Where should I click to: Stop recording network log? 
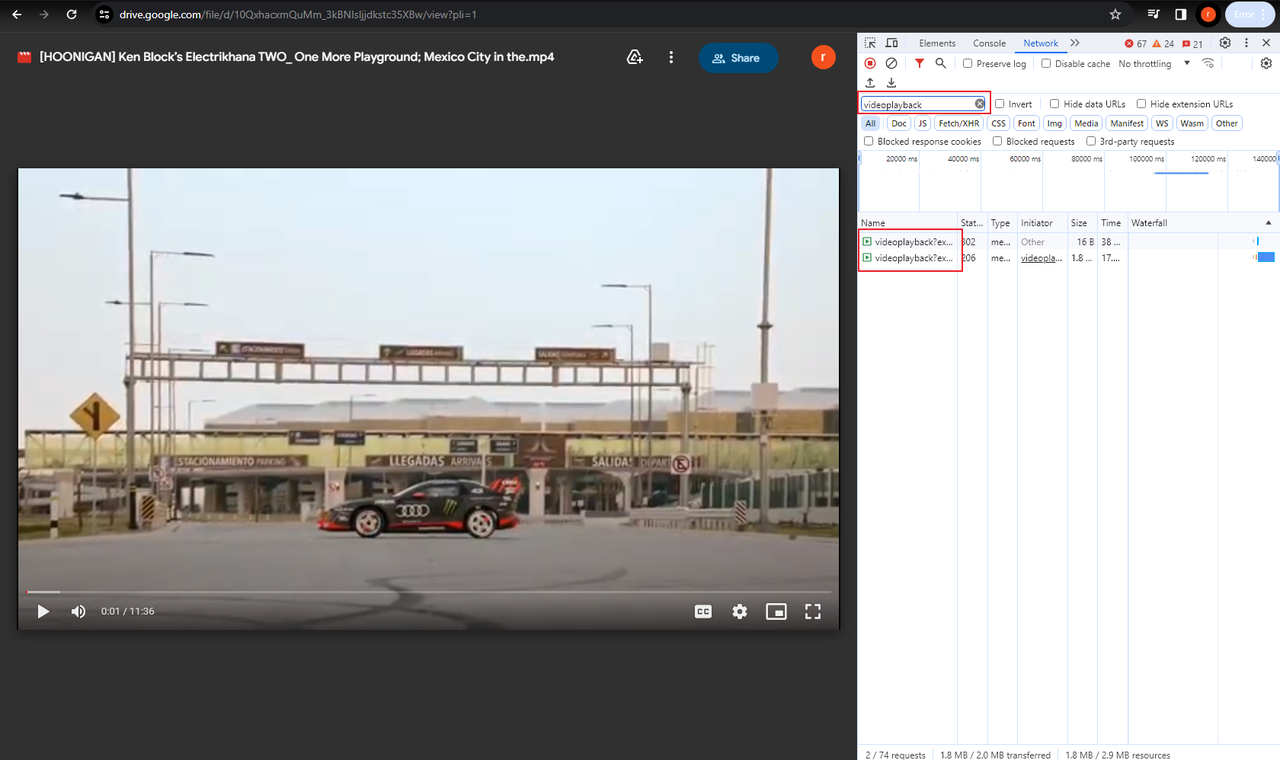pyautogui.click(x=870, y=63)
